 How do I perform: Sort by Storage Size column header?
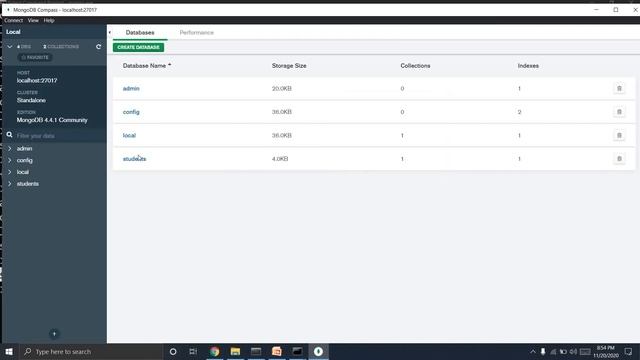point(289,66)
